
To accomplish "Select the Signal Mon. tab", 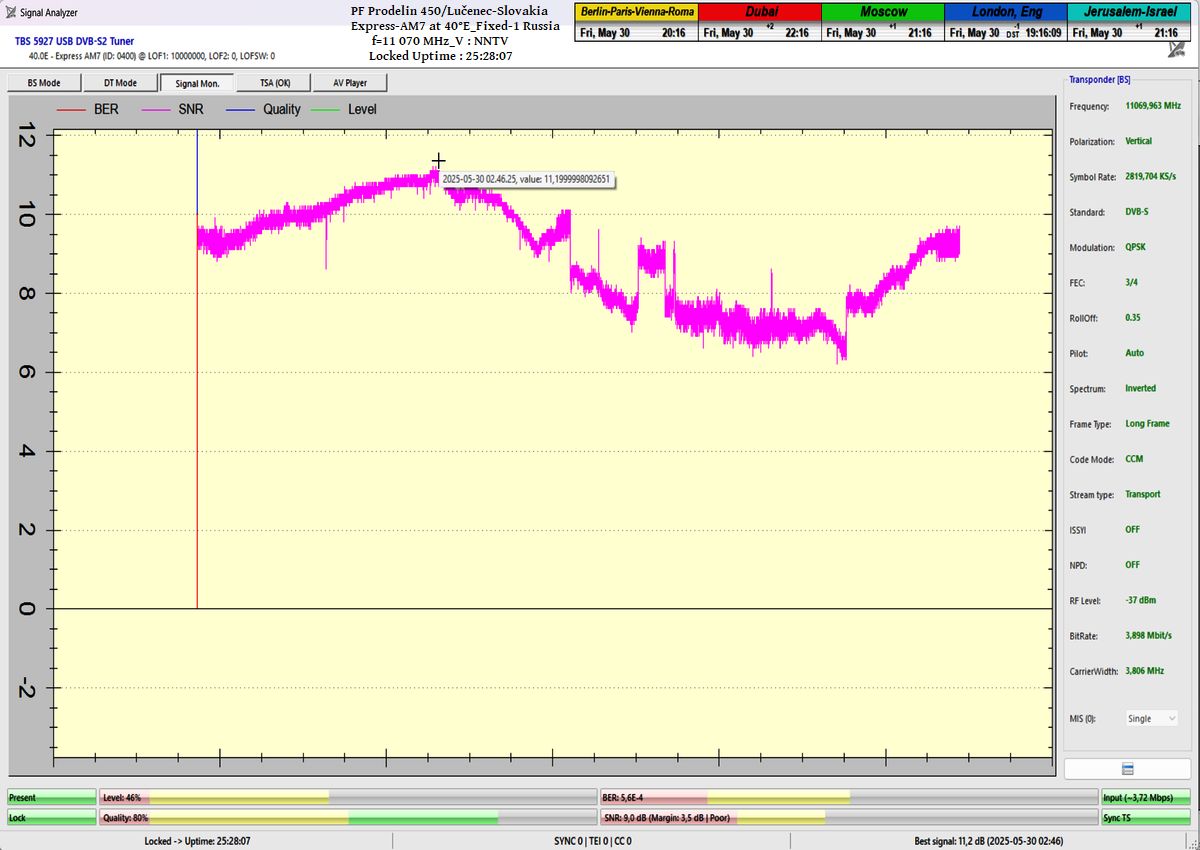I will point(197,83).
